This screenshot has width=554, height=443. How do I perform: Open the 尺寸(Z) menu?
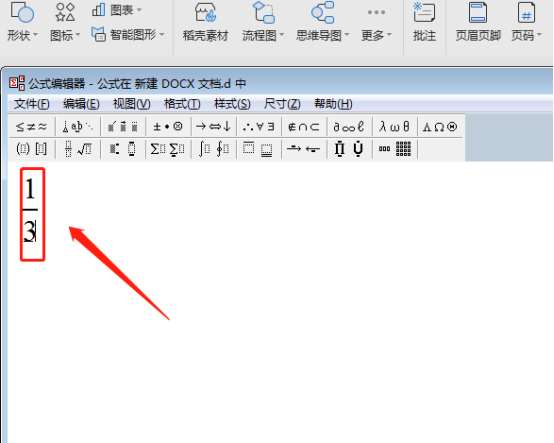point(282,104)
